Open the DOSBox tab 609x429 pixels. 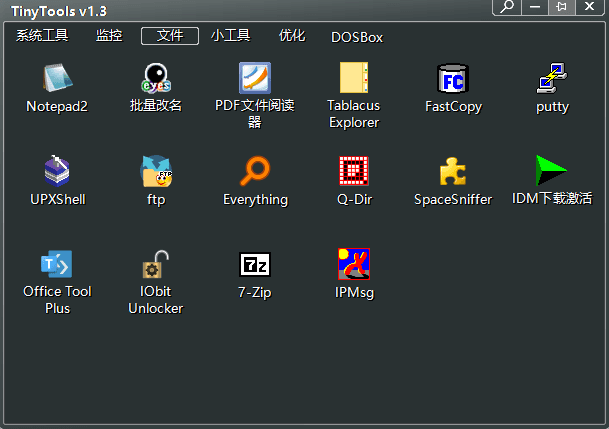(357, 37)
